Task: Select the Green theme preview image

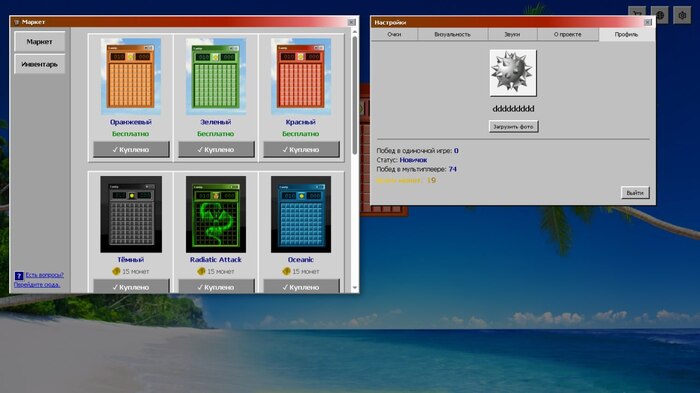Action: coord(216,76)
